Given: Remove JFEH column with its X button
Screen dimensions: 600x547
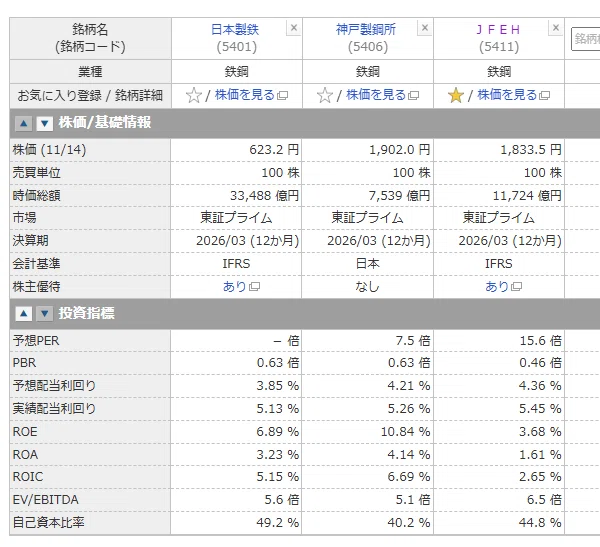Looking at the screenshot, I should 556,28.
